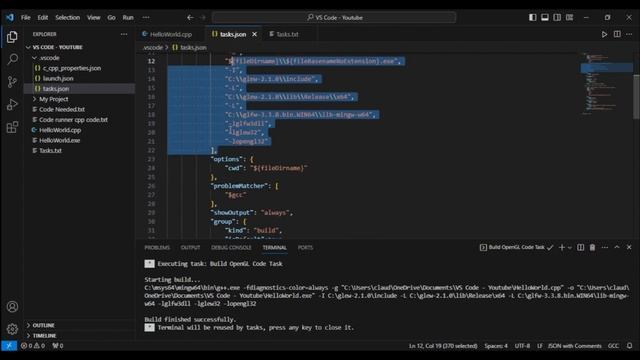This screenshot has height=360, width=640.
Task: Click the editor minimap overview
Action: click(606, 84)
